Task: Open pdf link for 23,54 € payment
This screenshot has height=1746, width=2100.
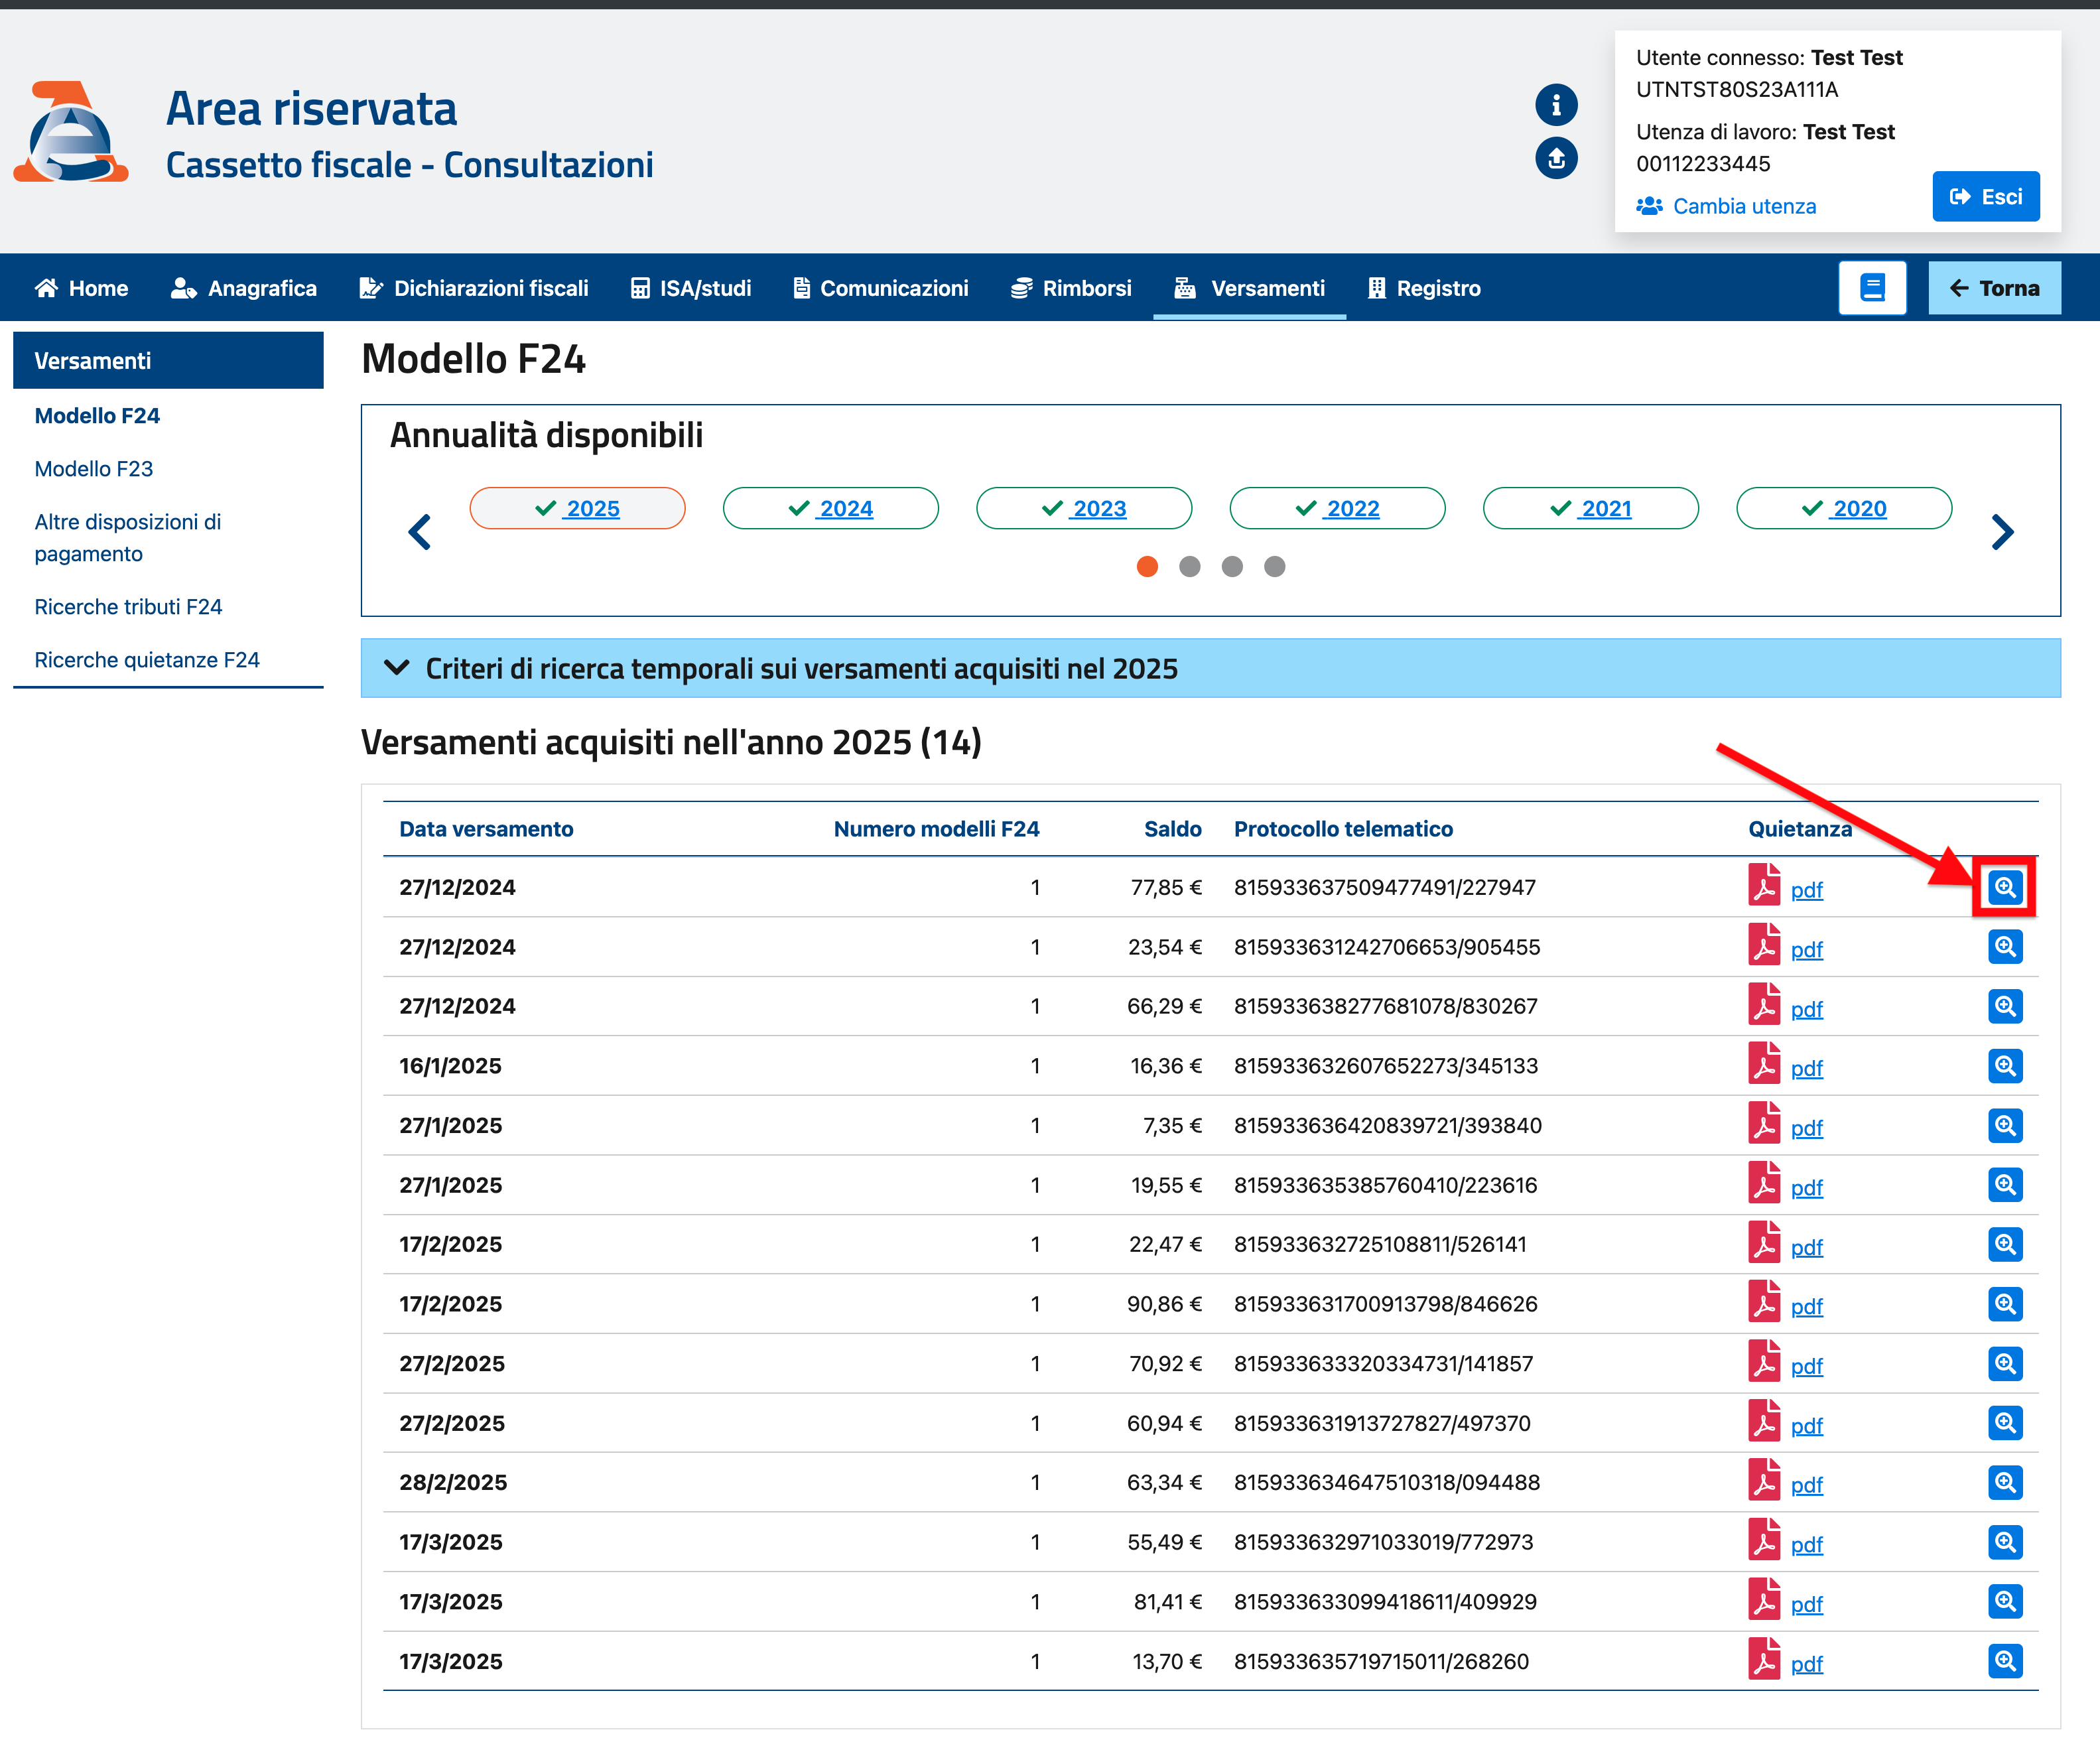Action: pos(1806,949)
